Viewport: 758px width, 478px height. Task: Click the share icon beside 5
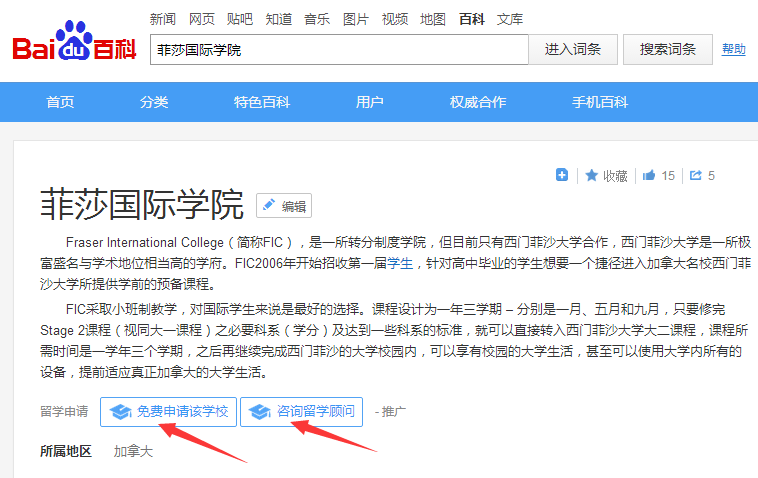(695, 175)
